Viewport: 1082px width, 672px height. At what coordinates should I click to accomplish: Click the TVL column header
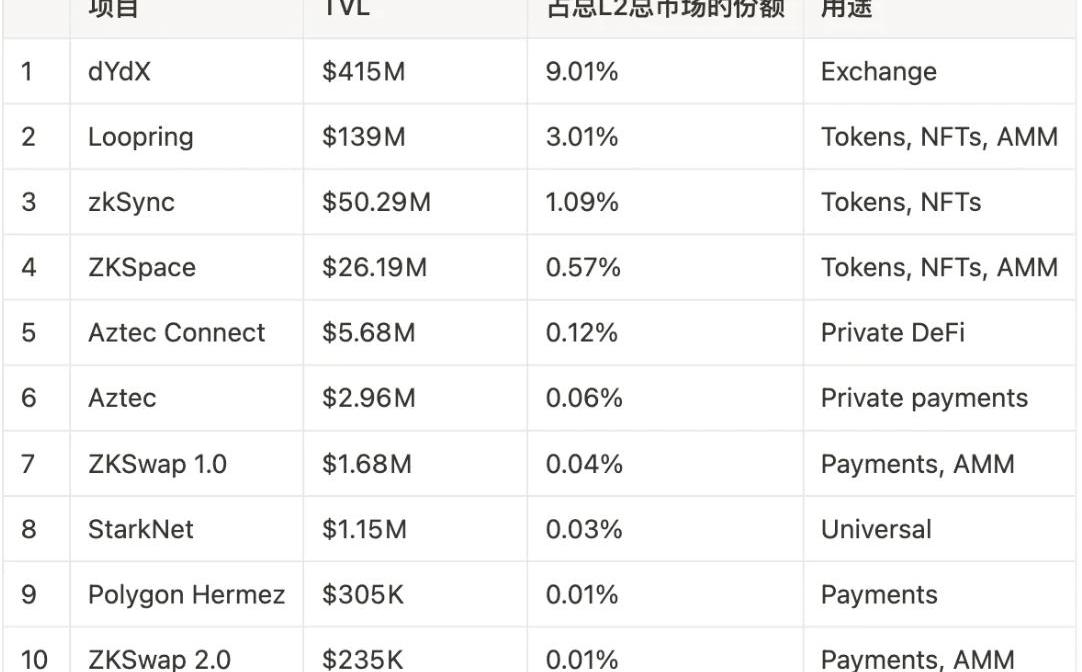coord(347,10)
